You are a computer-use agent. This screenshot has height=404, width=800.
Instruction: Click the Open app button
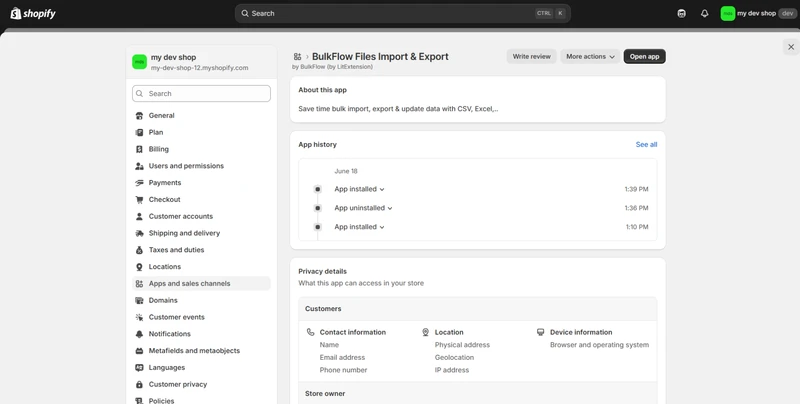point(644,57)
